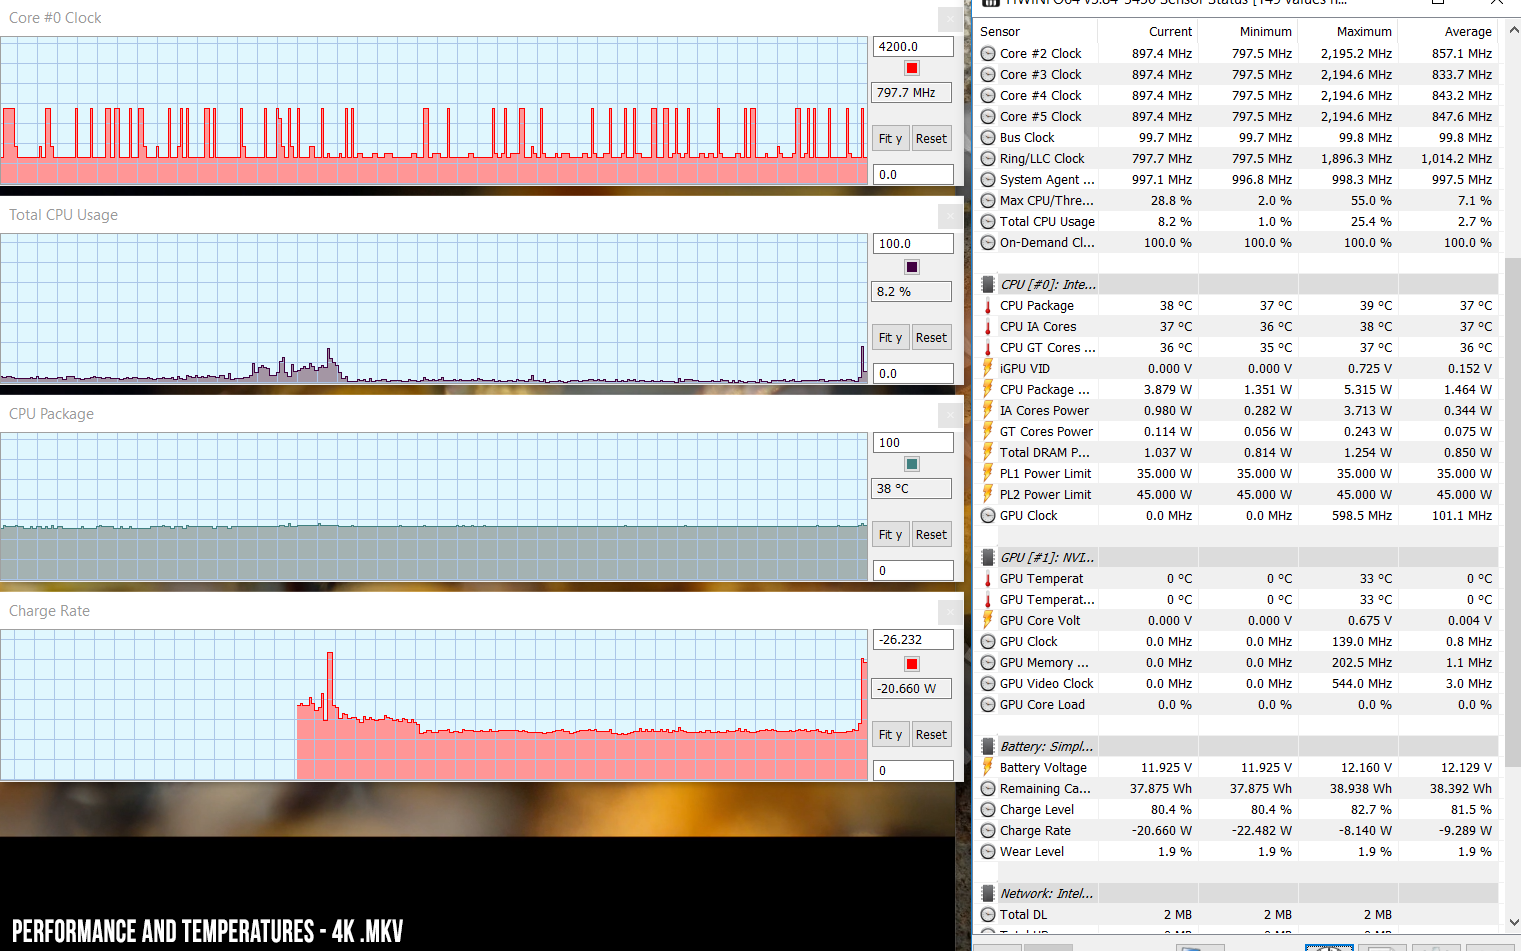Click the chip icon of Network group

[988, 894]
